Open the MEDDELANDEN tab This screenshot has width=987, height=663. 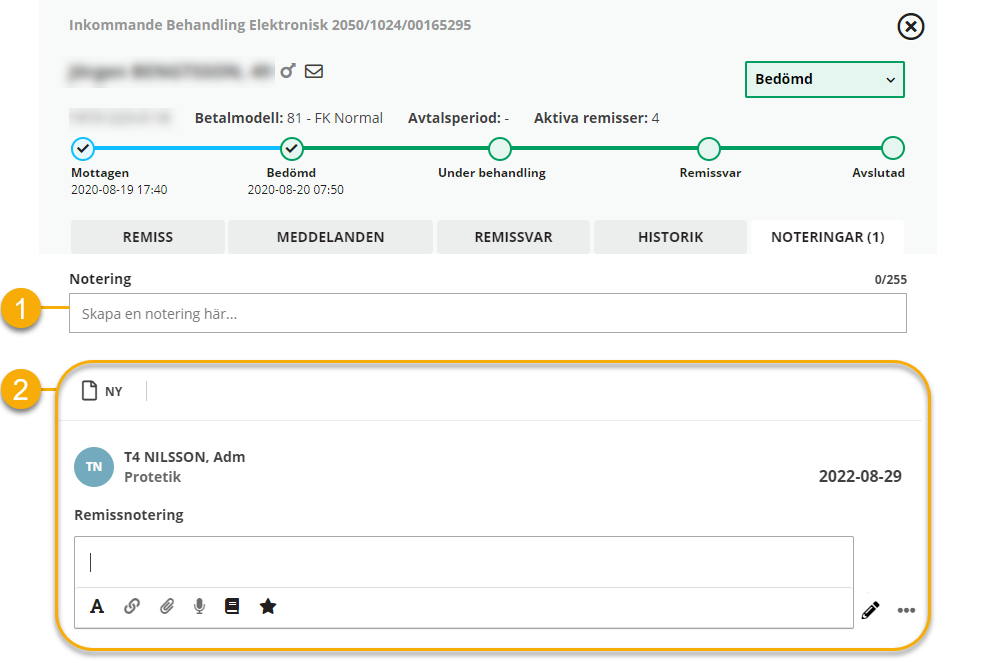pos(330,237)
